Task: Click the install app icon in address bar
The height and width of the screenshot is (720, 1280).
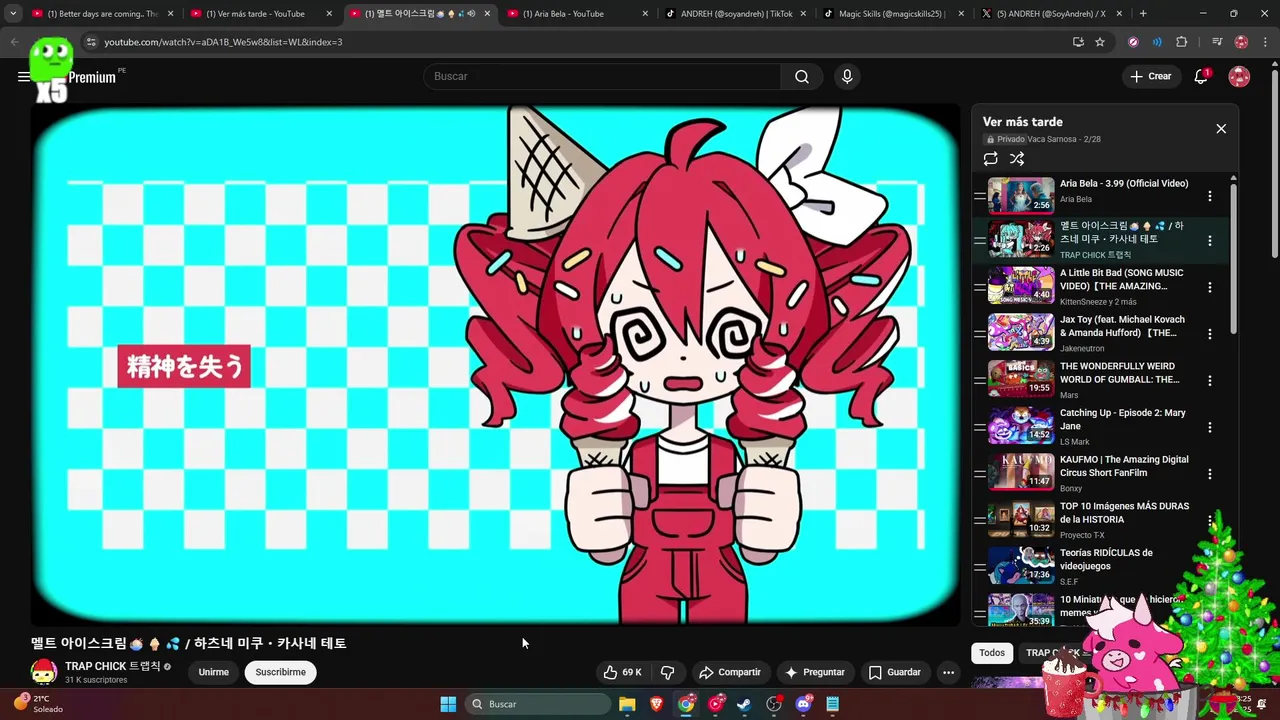Action: tap(1078, 42)
